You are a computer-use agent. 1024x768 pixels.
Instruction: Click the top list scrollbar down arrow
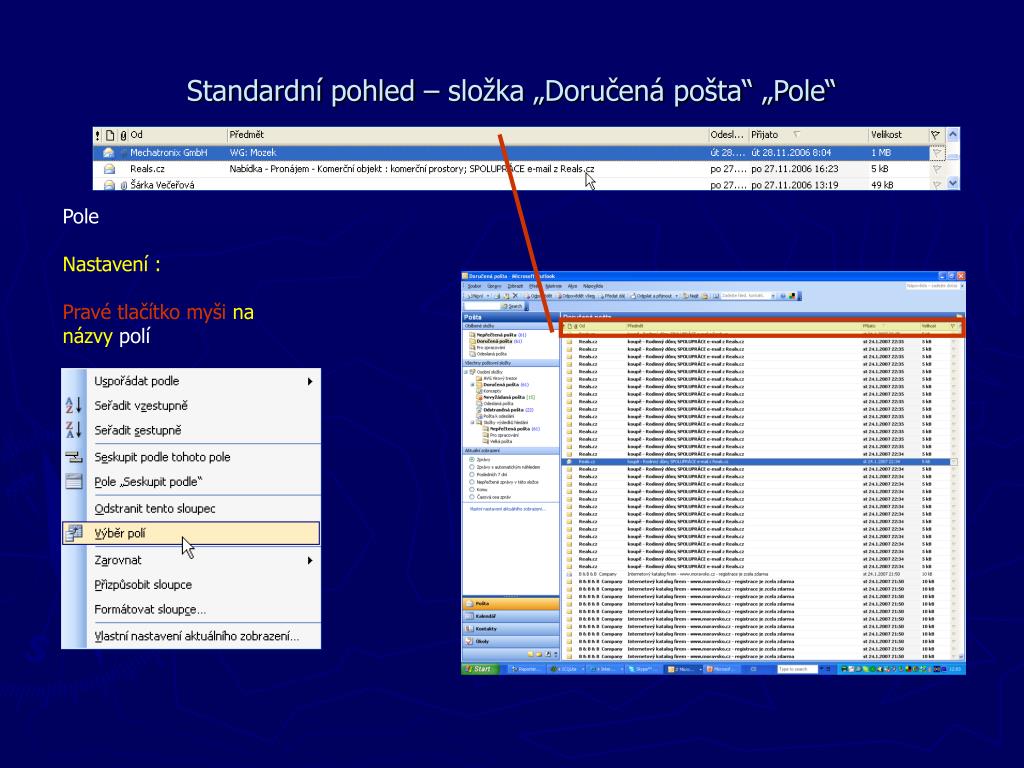click(953, 184)
